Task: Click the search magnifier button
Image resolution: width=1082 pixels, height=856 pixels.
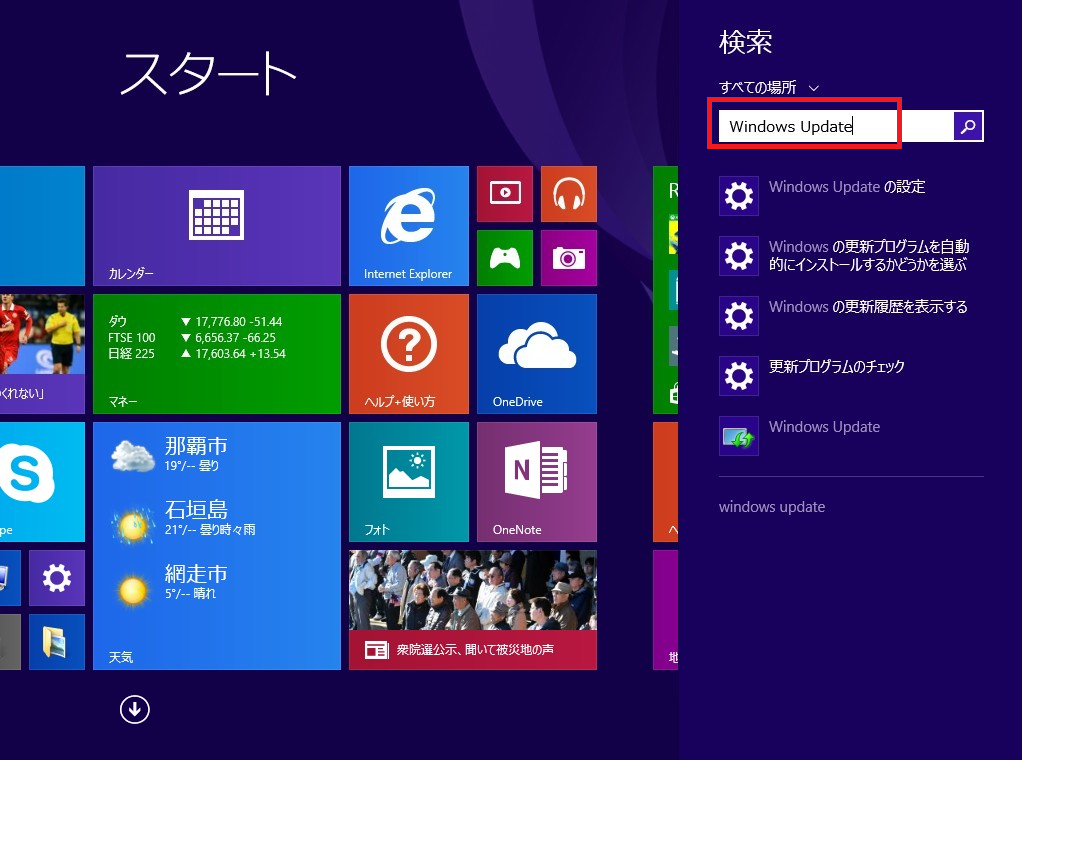Action: click(968, 126)
